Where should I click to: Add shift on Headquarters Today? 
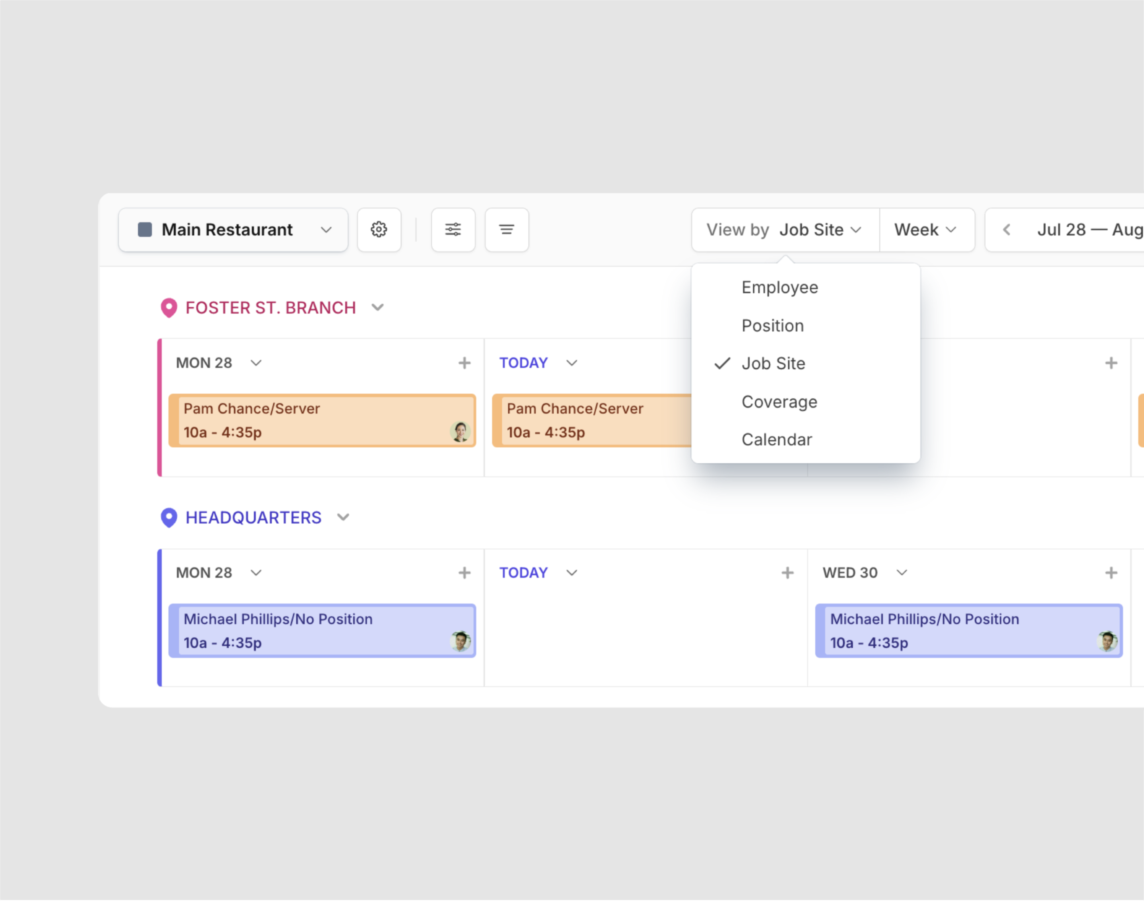click(x=787, y=573)
